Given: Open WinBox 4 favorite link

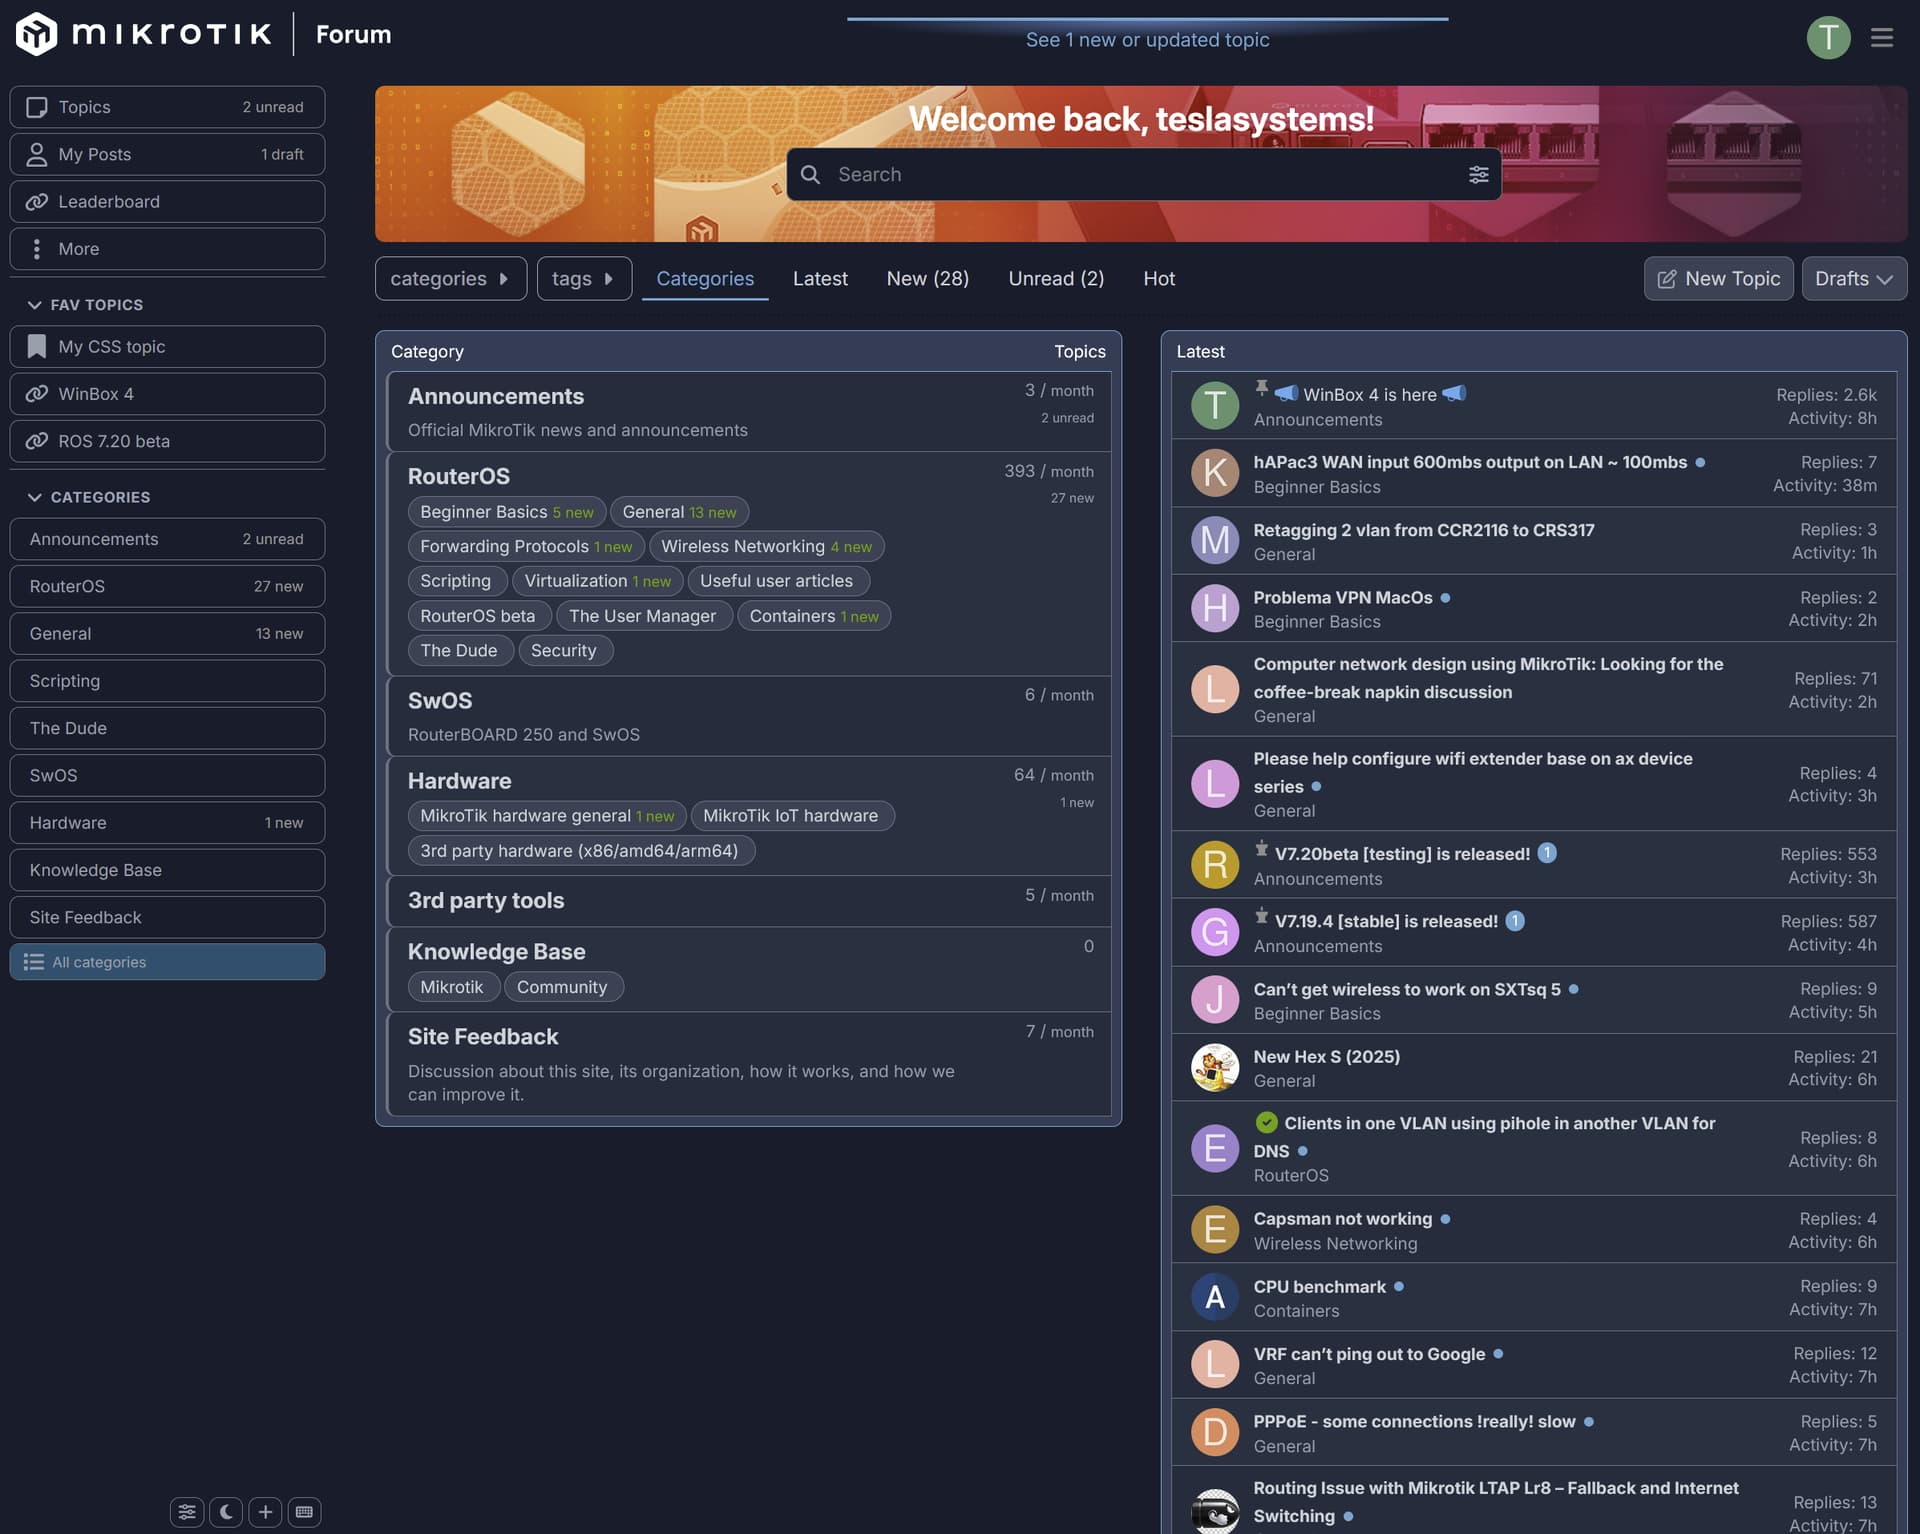Looking at the screenshot, I should 167,393.
